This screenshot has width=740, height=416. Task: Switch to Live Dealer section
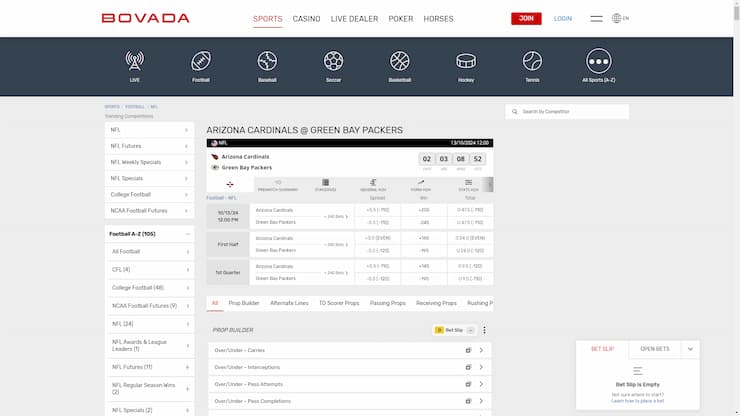(x=354, y=19)
